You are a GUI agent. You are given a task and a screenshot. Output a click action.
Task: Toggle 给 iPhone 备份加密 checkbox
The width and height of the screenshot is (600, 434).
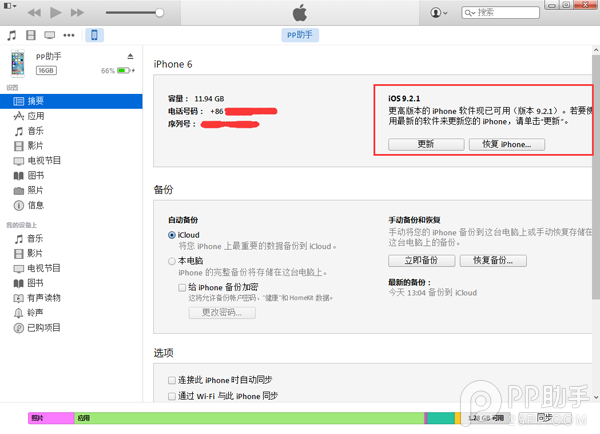tap(182, 287)
